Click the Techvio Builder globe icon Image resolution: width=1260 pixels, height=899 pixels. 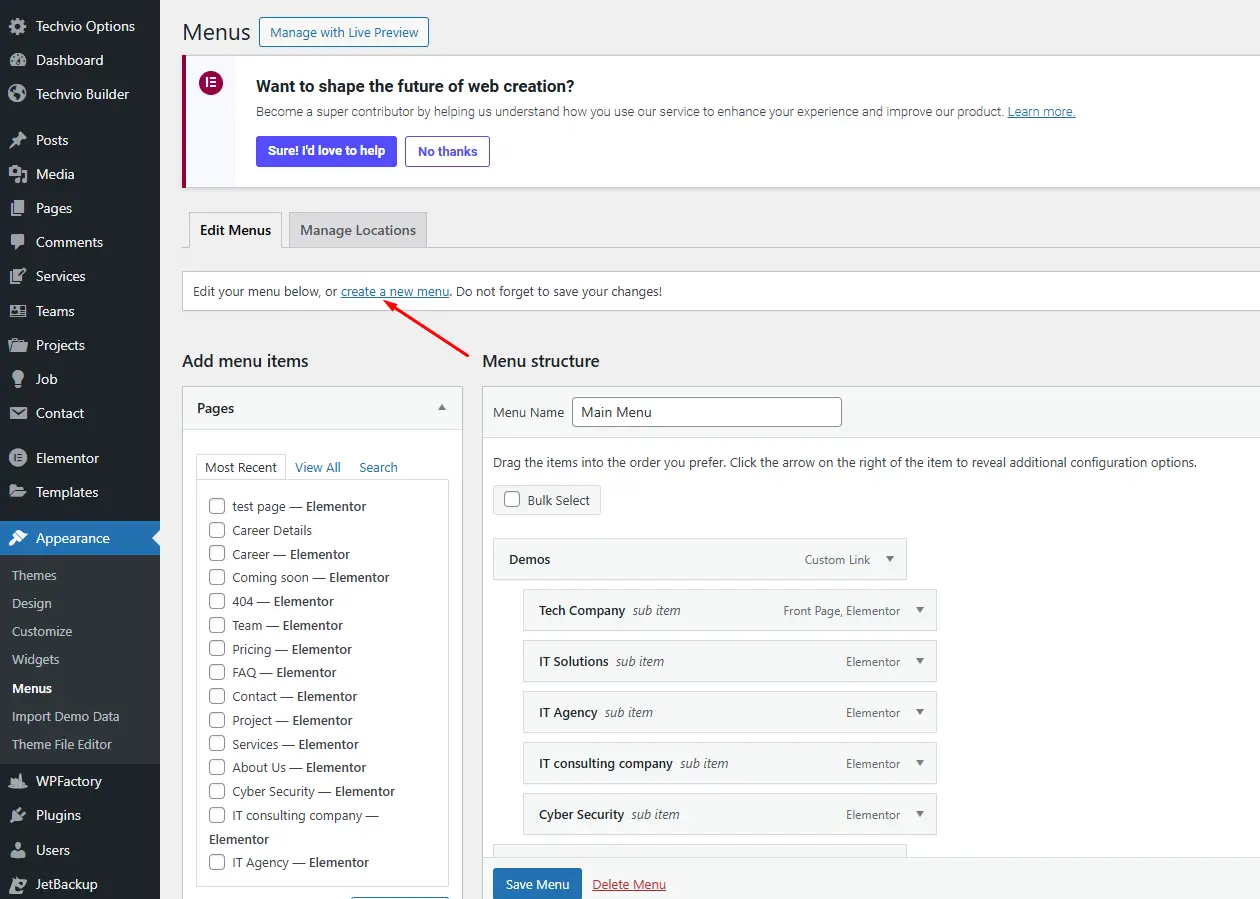click(x=17, y=94)
